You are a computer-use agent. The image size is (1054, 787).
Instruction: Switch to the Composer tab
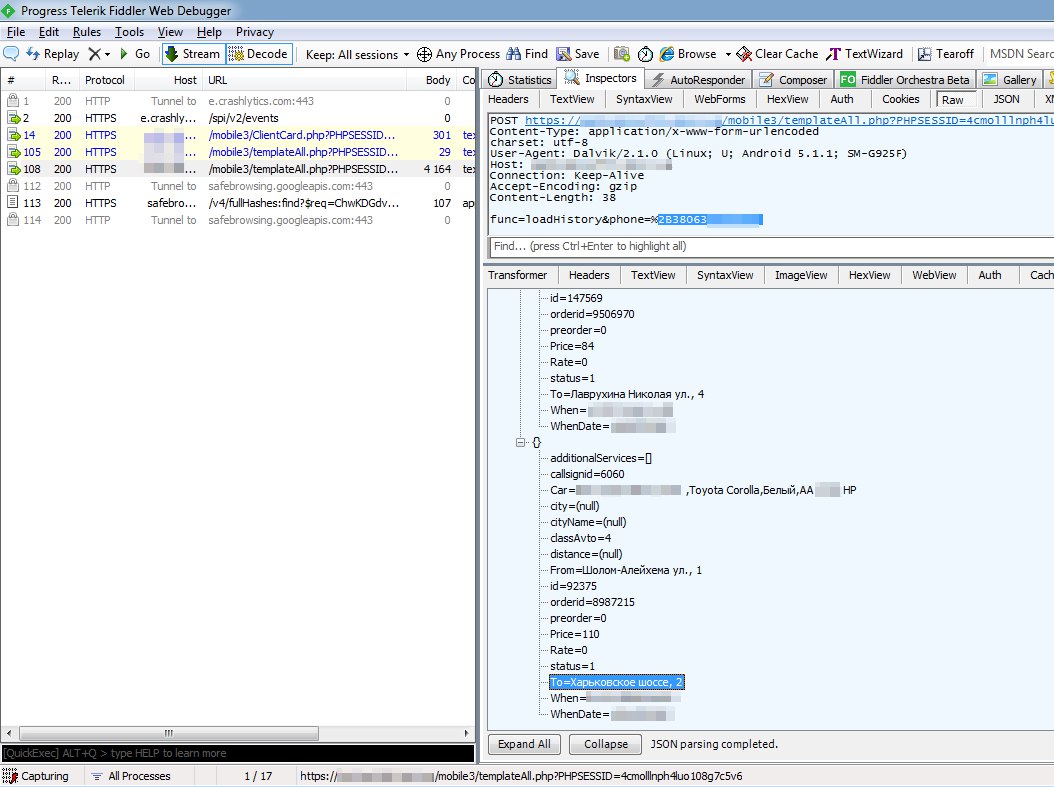[x=793, y=80]
